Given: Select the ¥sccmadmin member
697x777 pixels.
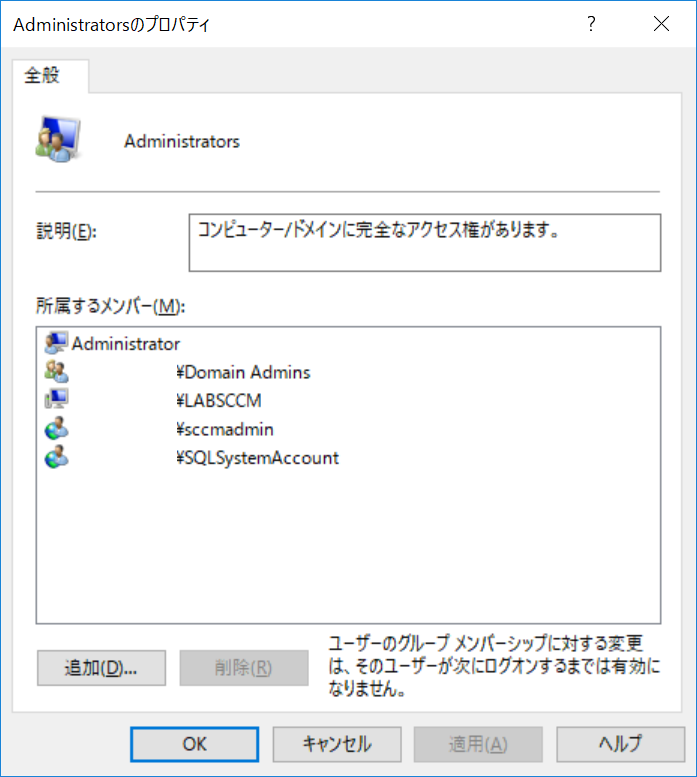Looking at the screenshot, I should pos(224,429).
